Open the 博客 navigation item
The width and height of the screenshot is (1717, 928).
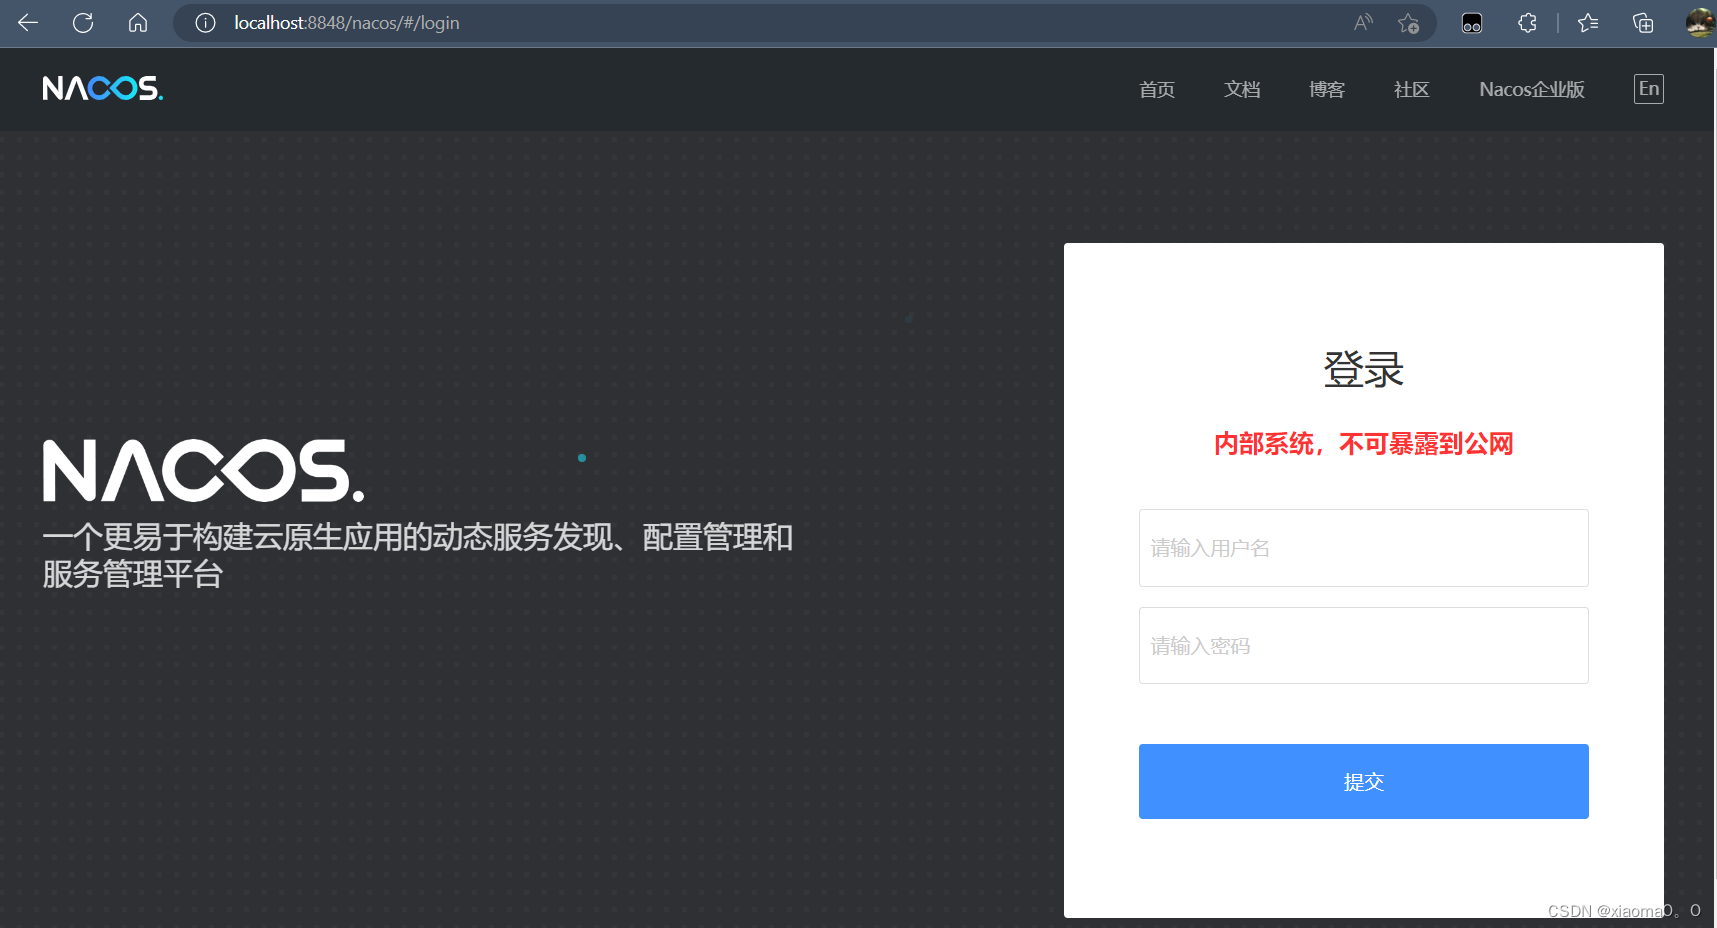[x=1327, y=89]
